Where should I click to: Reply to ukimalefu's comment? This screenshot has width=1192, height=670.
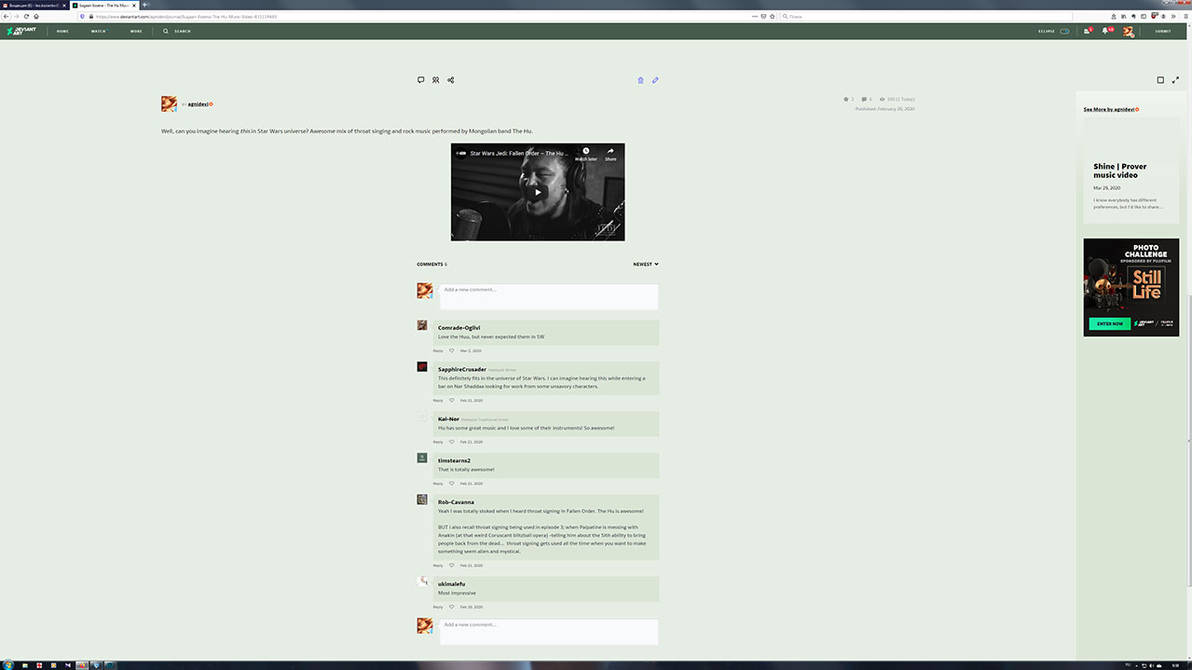click(438, 607)
